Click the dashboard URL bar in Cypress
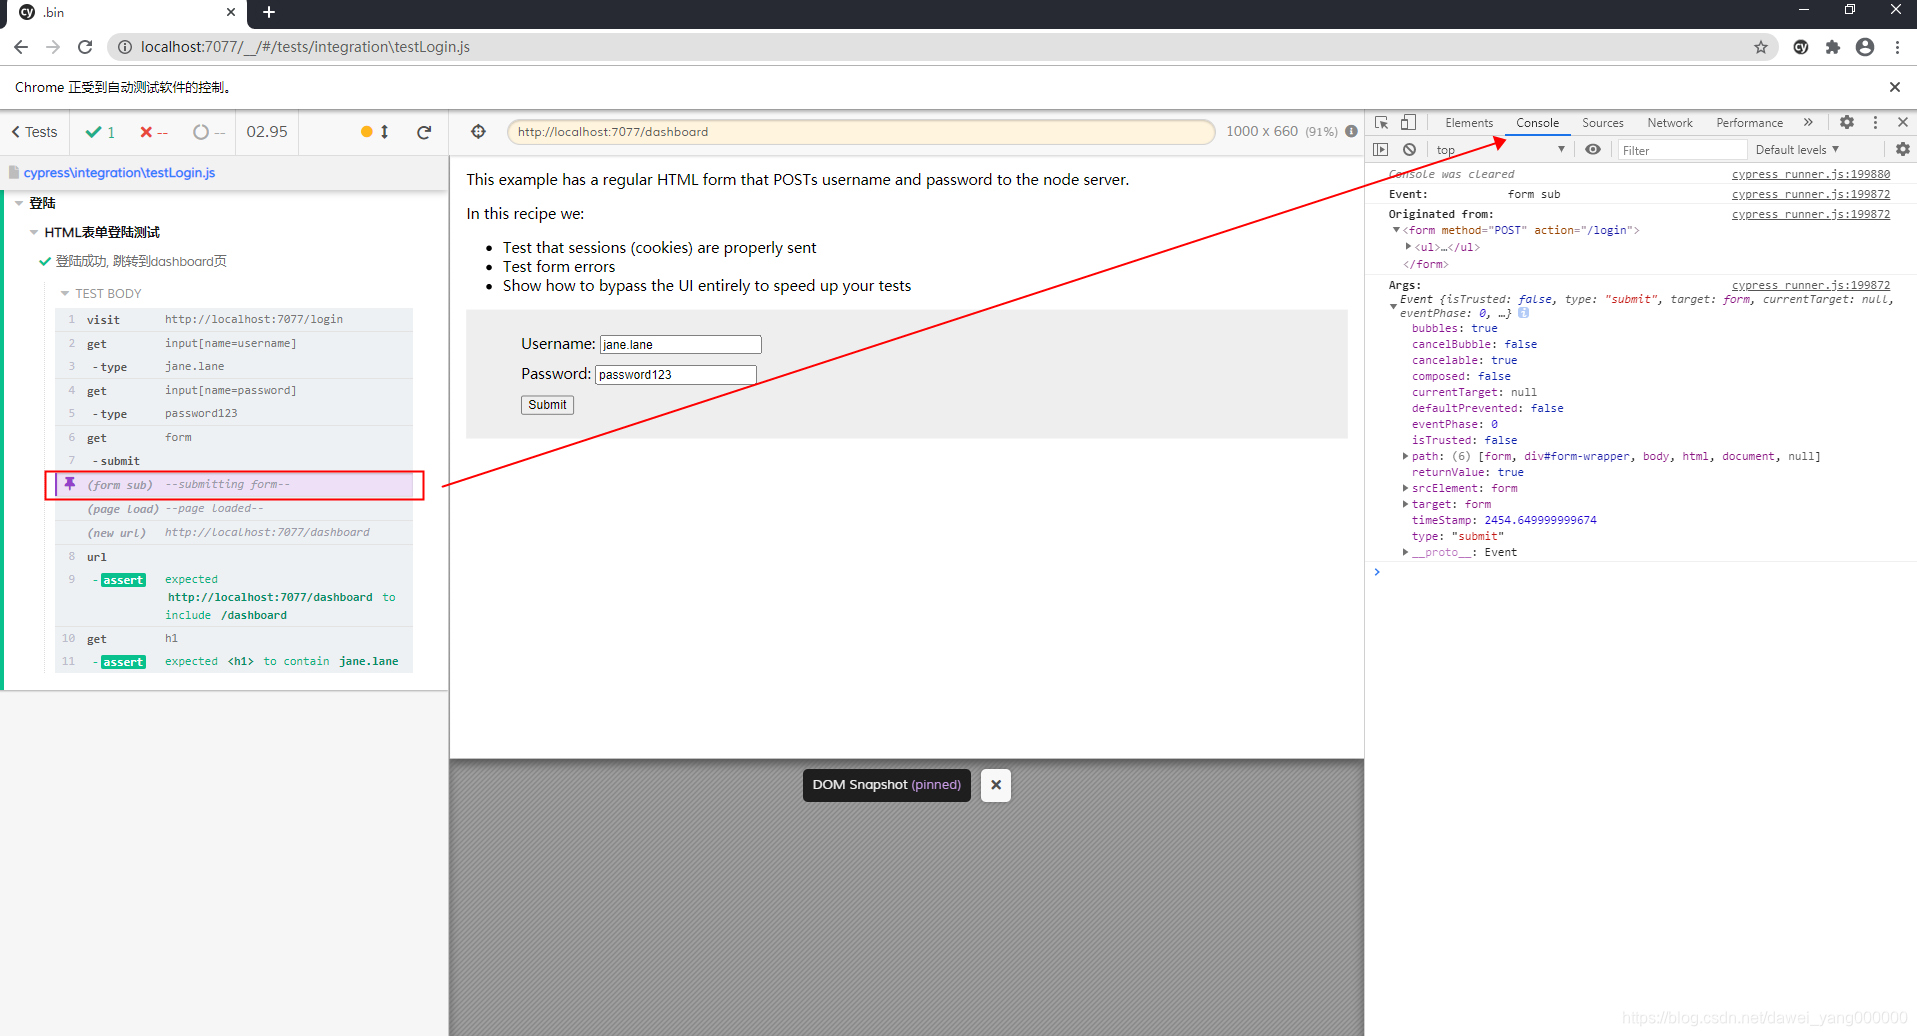Image resolution: width=1917 pixels, height=1036 pixels. tap(861, 132)
